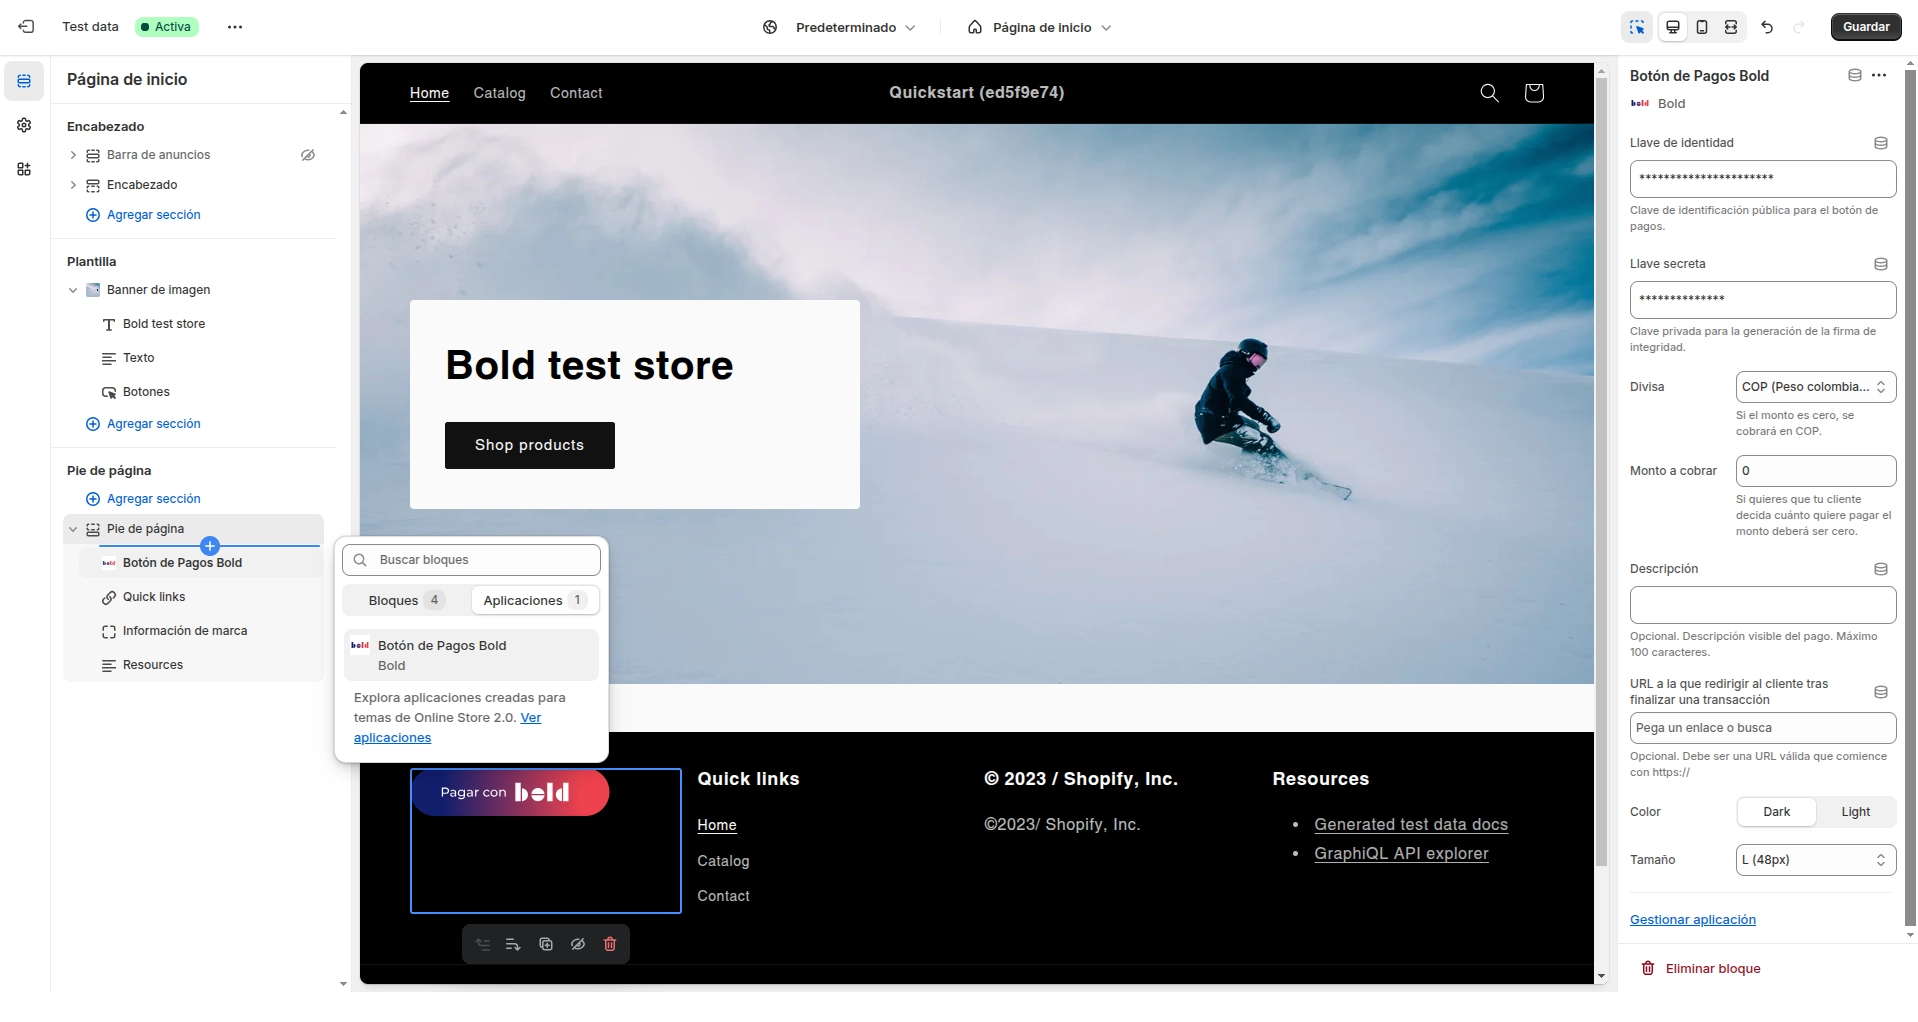Click the Guardar button
1918x1022 pixels.
click(x=1865, y=27)
